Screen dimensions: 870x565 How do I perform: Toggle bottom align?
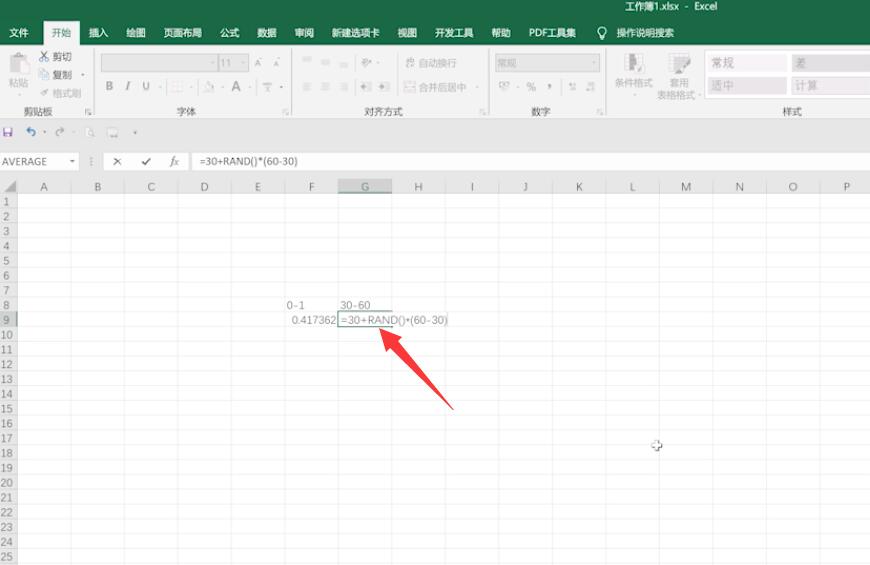click(344, 63)
